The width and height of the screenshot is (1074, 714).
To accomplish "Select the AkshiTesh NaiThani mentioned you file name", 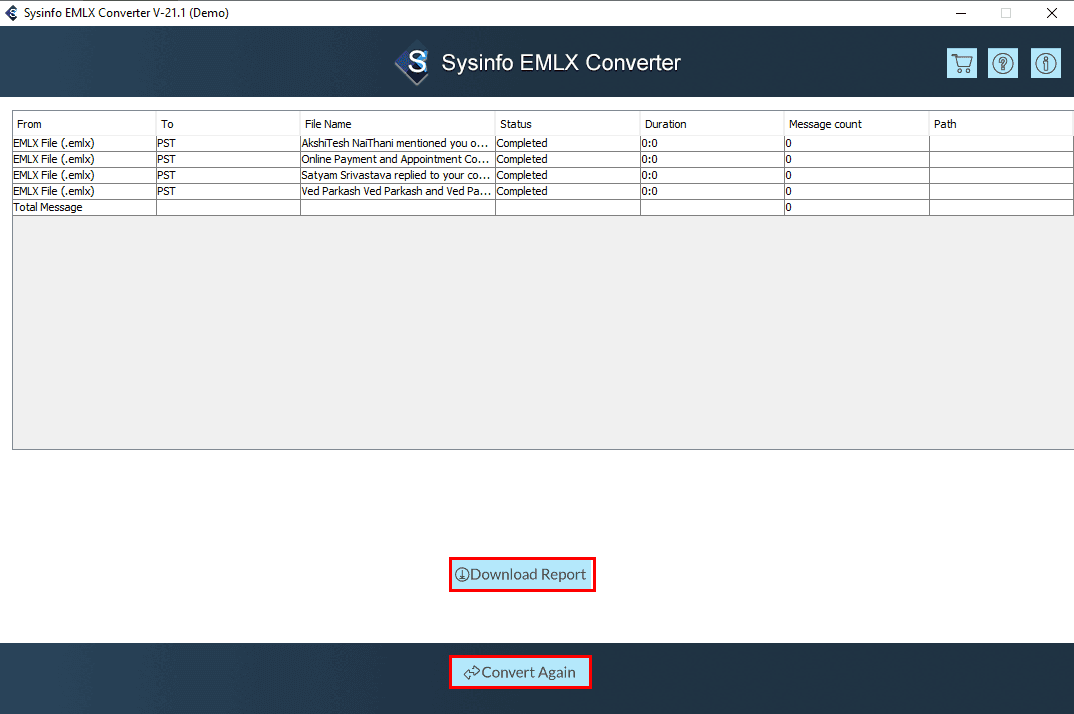I will [x=397, y=143].
